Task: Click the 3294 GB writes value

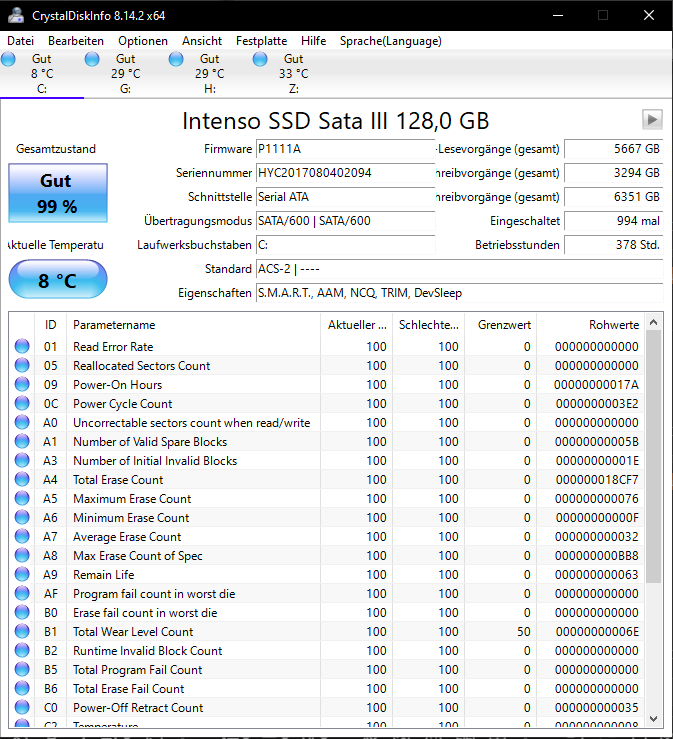Action: pyautogui.click(x=614, y=173)
